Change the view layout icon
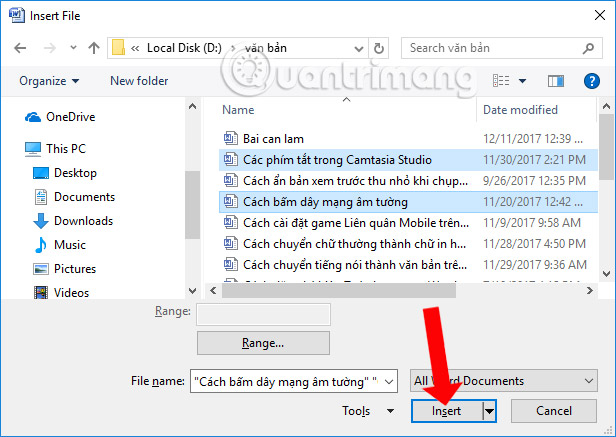Viewport: 616px width, 437px height. pyautogui.click(x=501, y=81)
